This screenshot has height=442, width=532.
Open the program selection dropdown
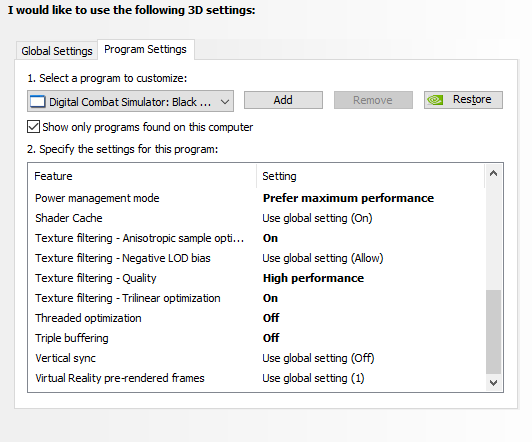pos(130,101)
